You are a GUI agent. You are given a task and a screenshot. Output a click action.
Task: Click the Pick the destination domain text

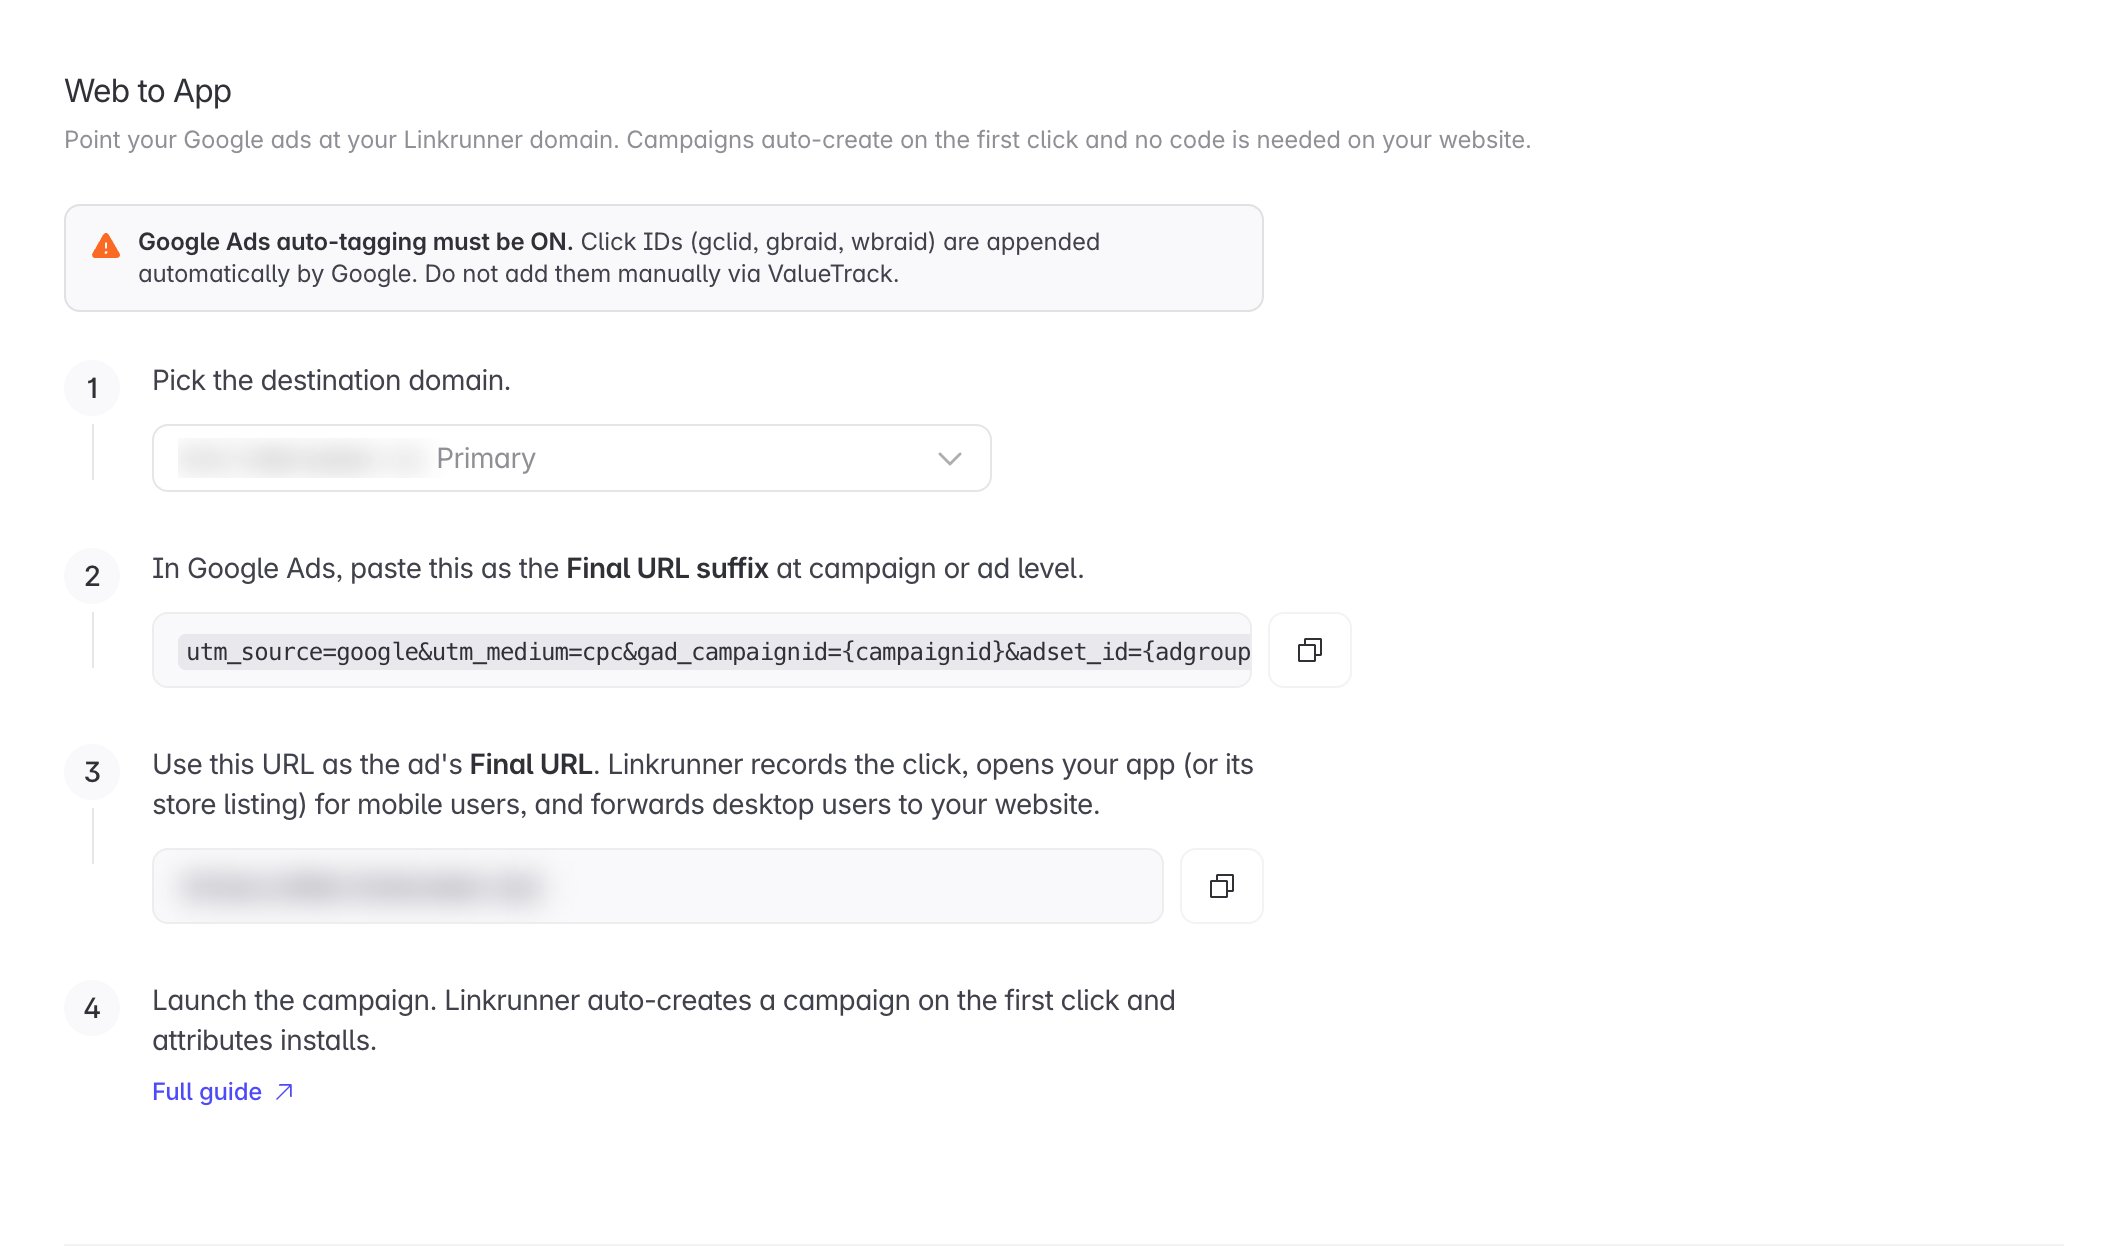[331, 380]
